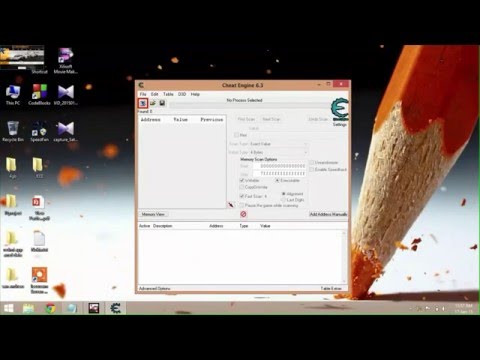Toggle the Executable checkbox

(x=277, y=180)
